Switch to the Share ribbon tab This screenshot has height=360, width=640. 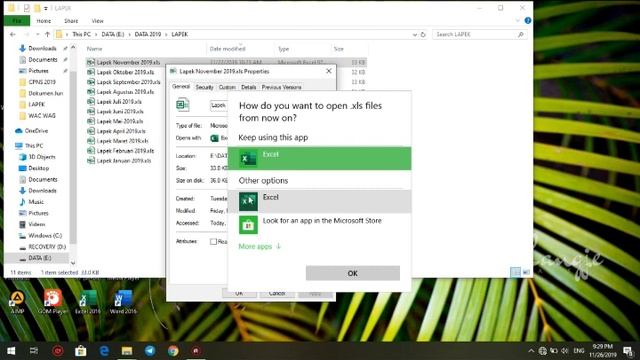click(x=71, y=21)
